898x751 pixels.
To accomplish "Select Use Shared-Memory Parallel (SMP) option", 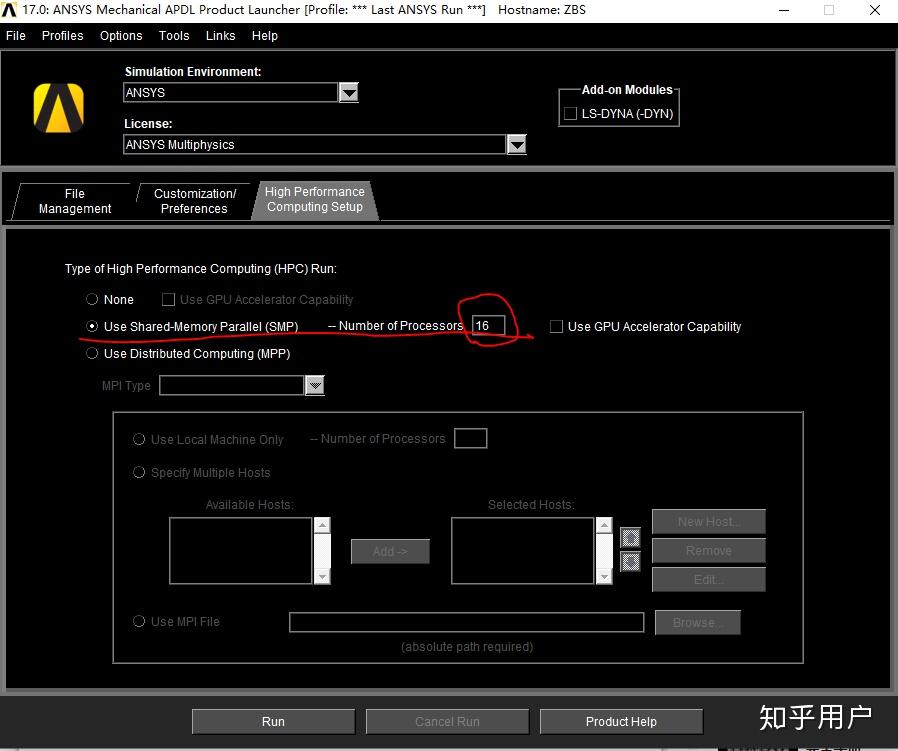I will pyautogui.click(x=92, y=326).
